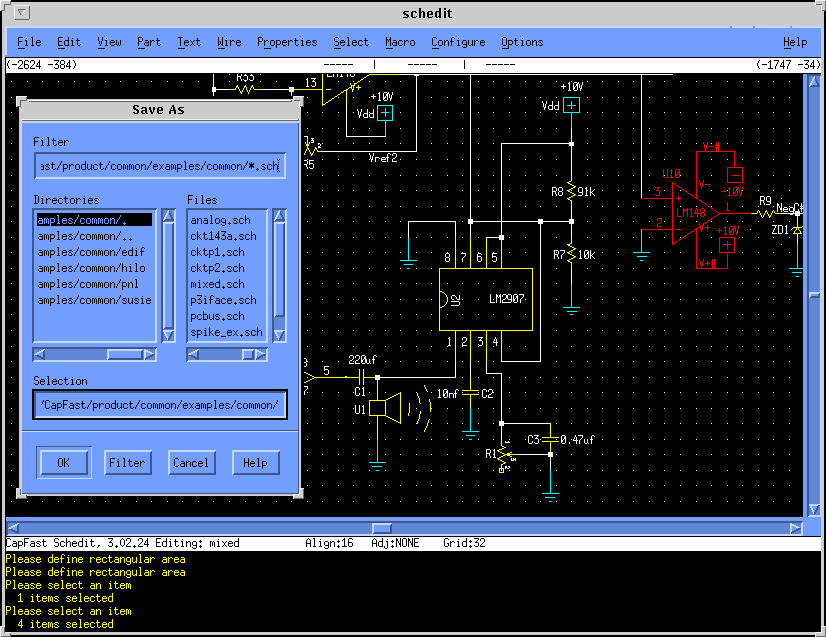
Task: Open the Options menu
Action: (522, 42)
